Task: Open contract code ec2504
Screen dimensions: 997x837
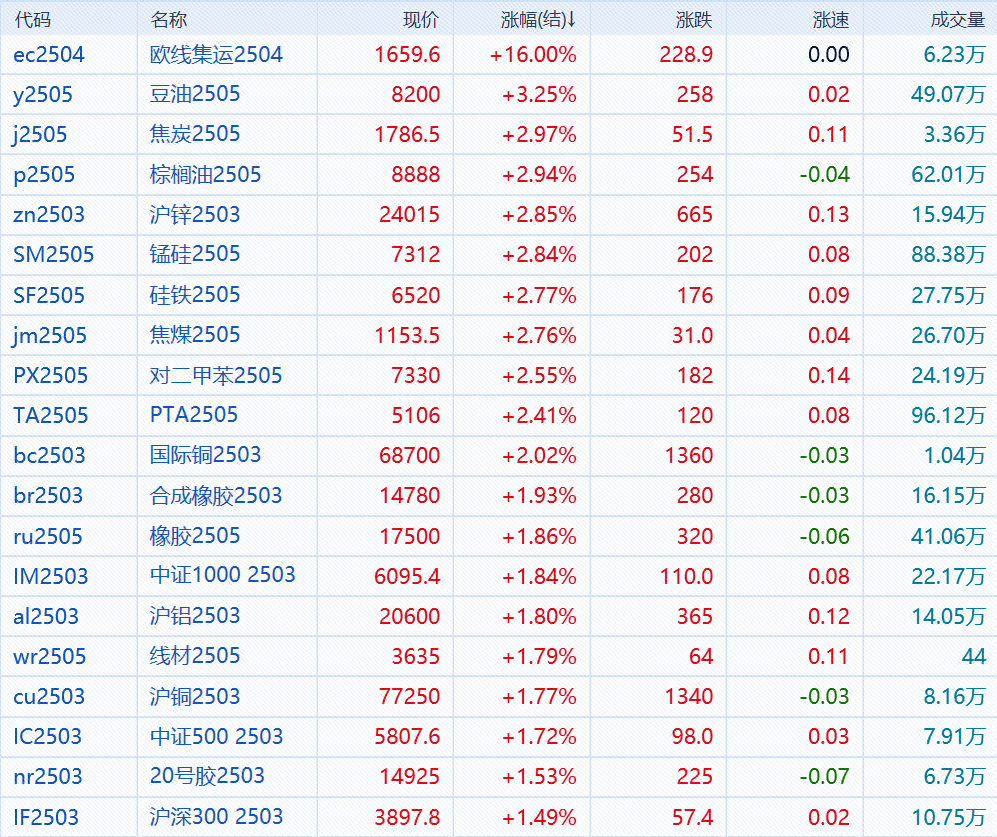Action: coord(49,55)
